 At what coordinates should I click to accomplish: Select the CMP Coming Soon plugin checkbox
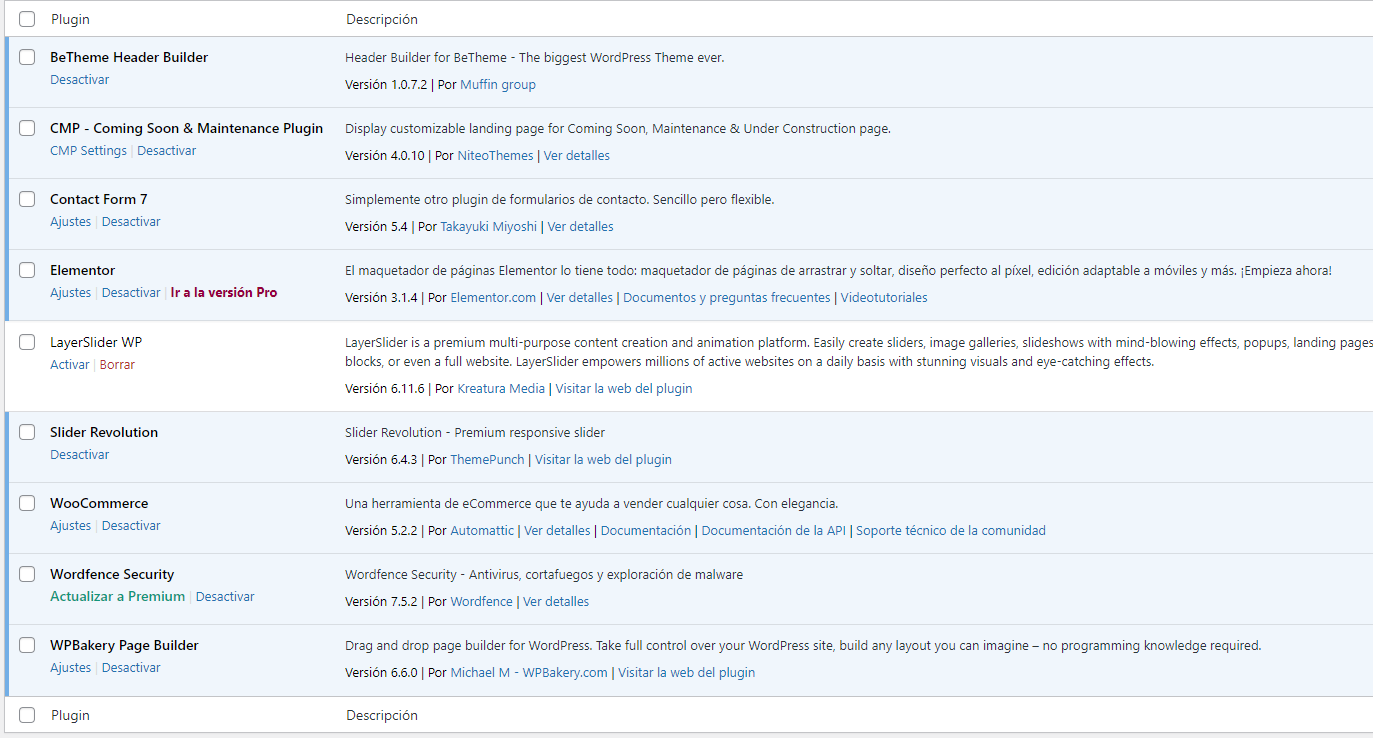pyautogui.click(x=27, y=128)
